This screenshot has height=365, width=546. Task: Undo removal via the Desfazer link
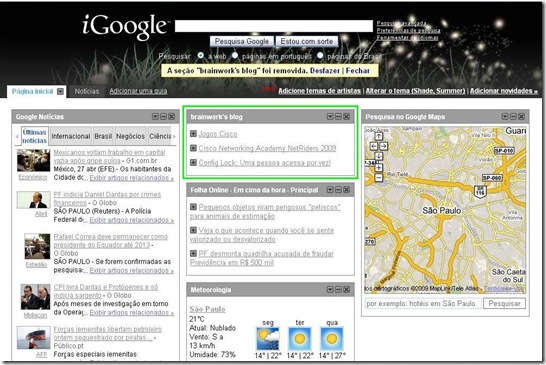(x=325, y=71)
